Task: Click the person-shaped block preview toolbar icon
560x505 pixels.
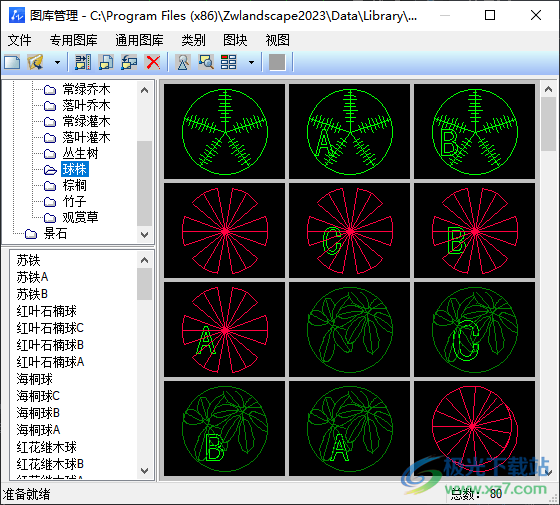Action: point(183,62)
